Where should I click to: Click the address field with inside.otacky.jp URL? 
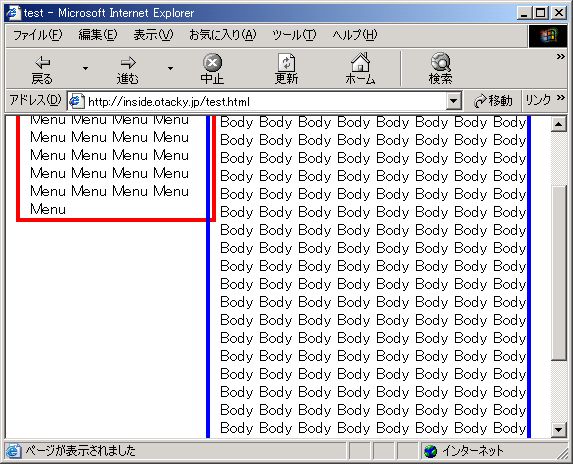pos(263,101)
